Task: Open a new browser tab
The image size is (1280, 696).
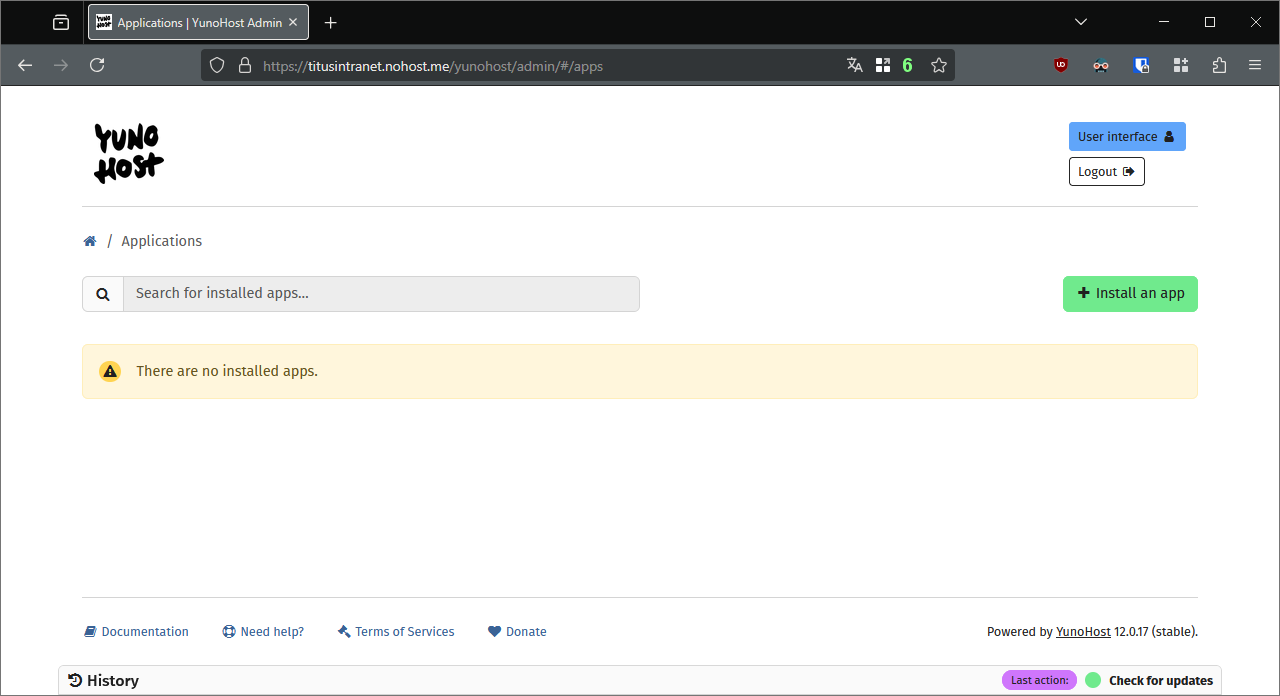Action: [331, 22]
